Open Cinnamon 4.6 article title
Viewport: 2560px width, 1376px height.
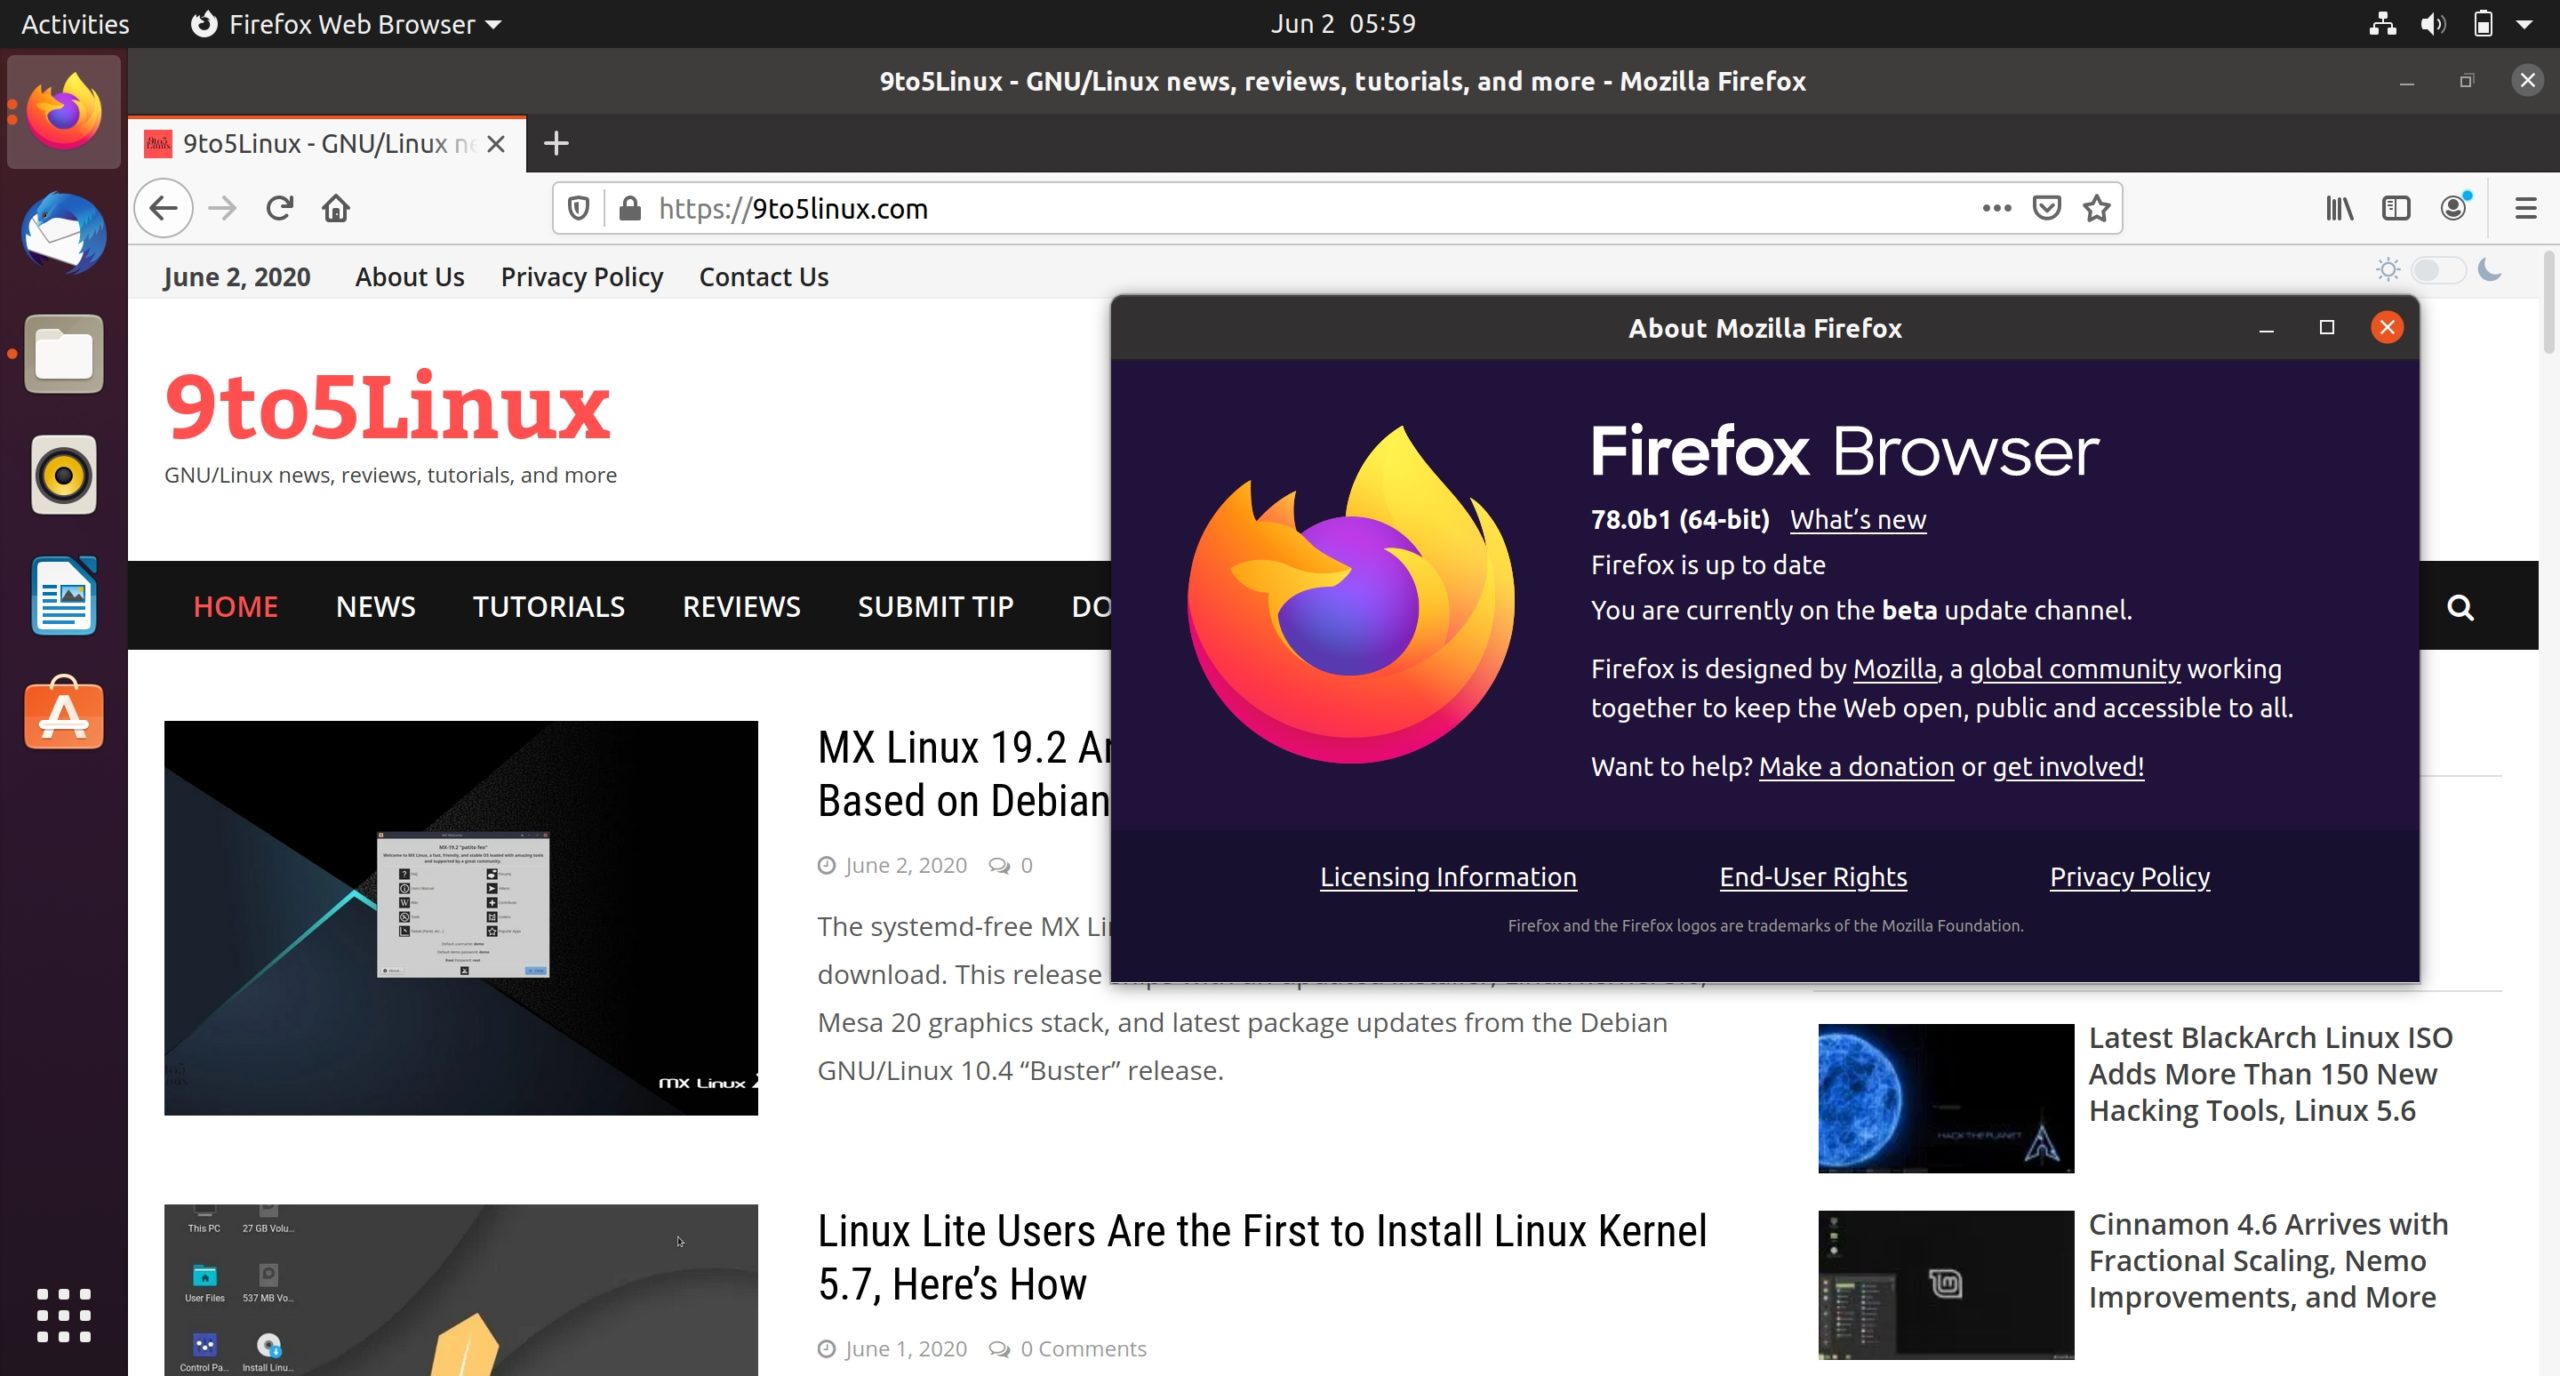[2268, 1261]
